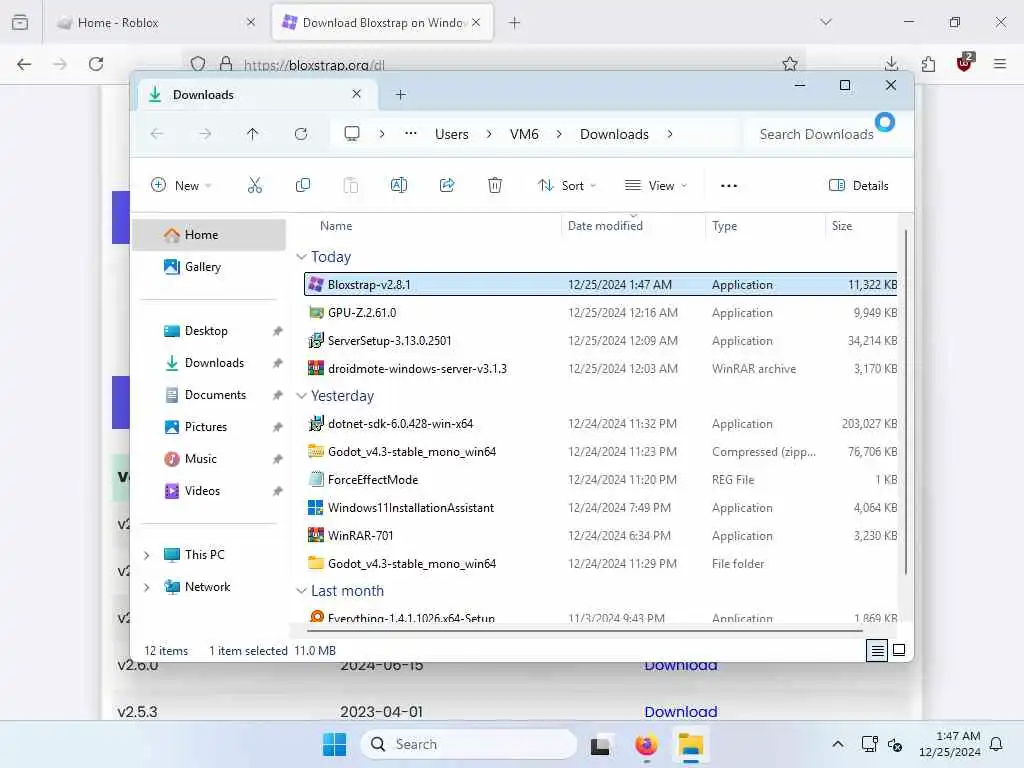
Task: Open the See more ellipsis in Explorer toolbar
Action: [729, 186]
